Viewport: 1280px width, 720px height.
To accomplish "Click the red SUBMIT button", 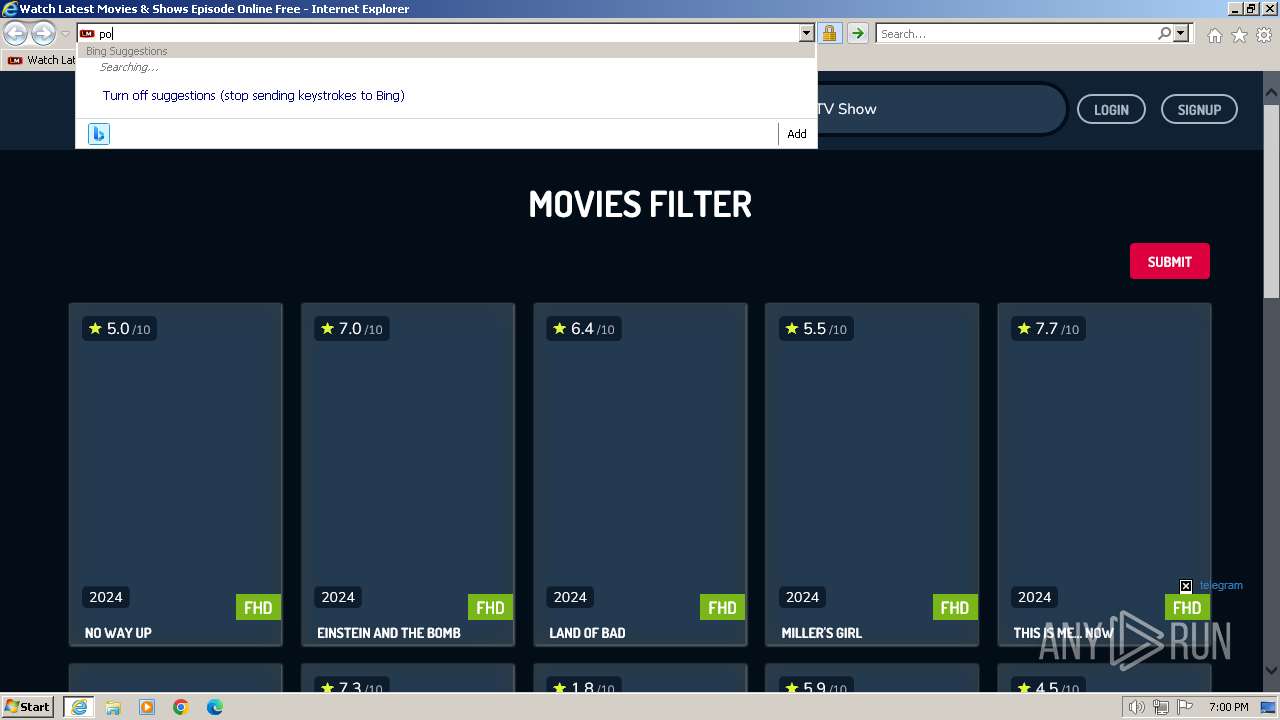I will click(x=1169, y=261).
